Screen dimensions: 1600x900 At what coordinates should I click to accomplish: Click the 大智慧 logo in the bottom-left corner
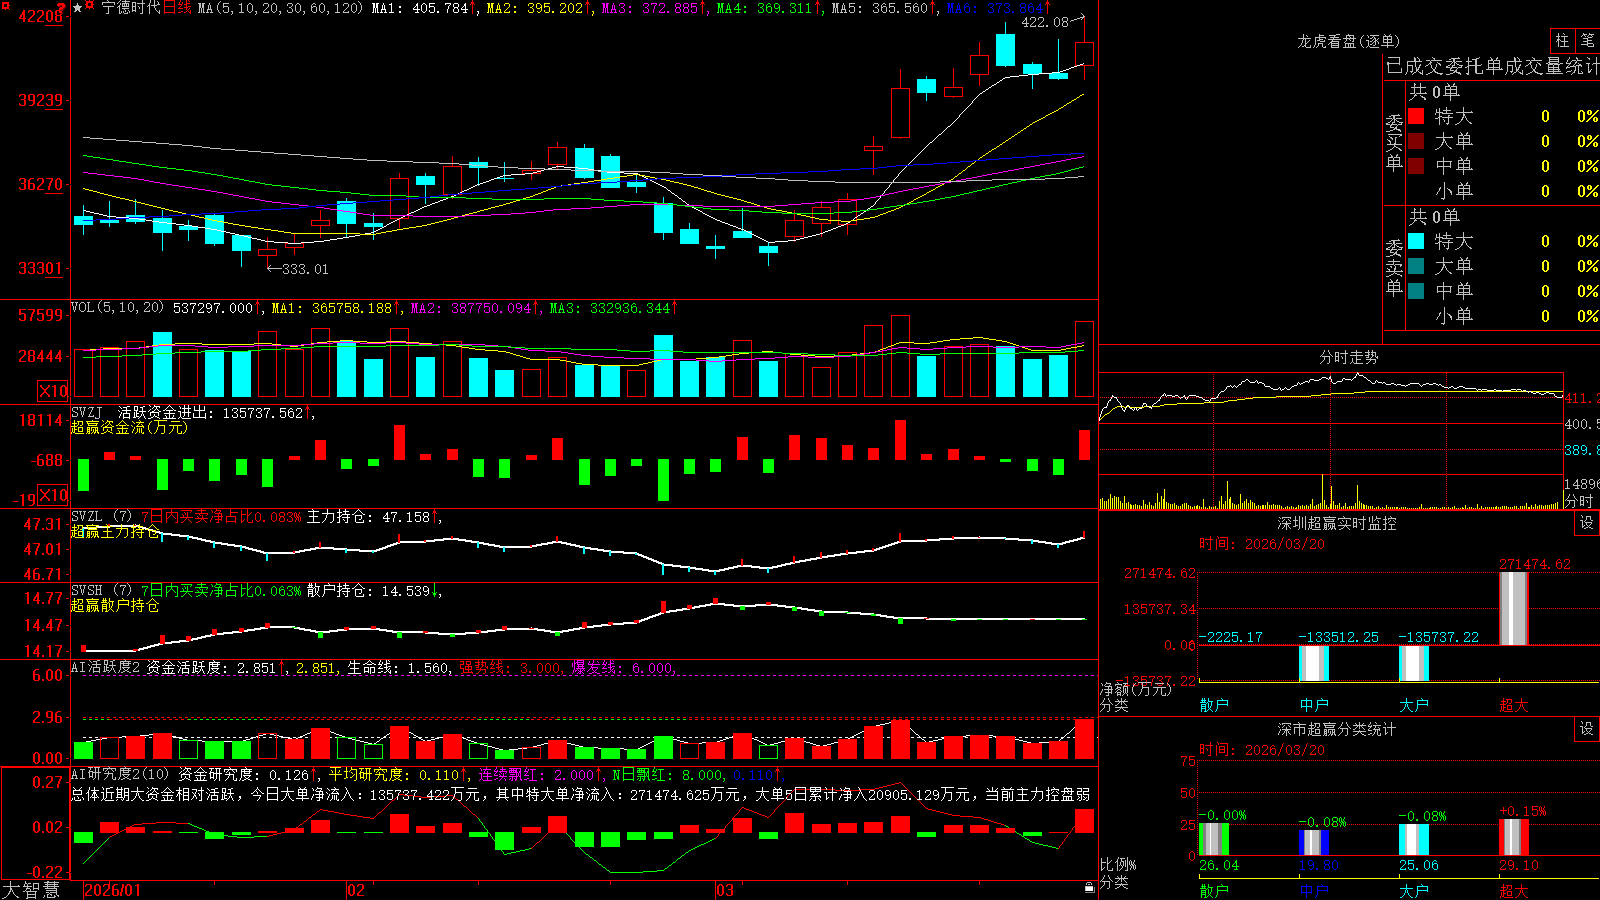31,890
